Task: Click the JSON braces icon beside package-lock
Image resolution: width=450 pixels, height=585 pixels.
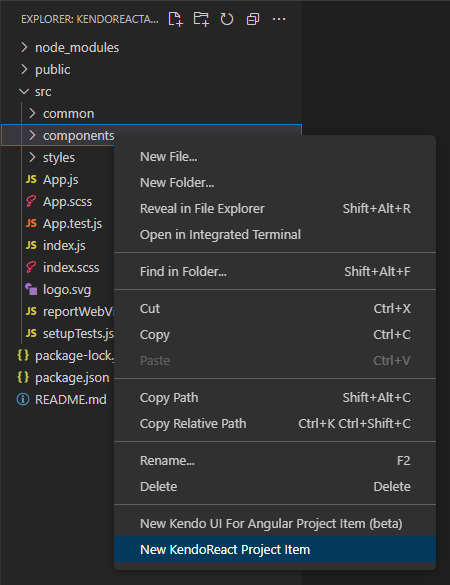Action: coord(23,355)
